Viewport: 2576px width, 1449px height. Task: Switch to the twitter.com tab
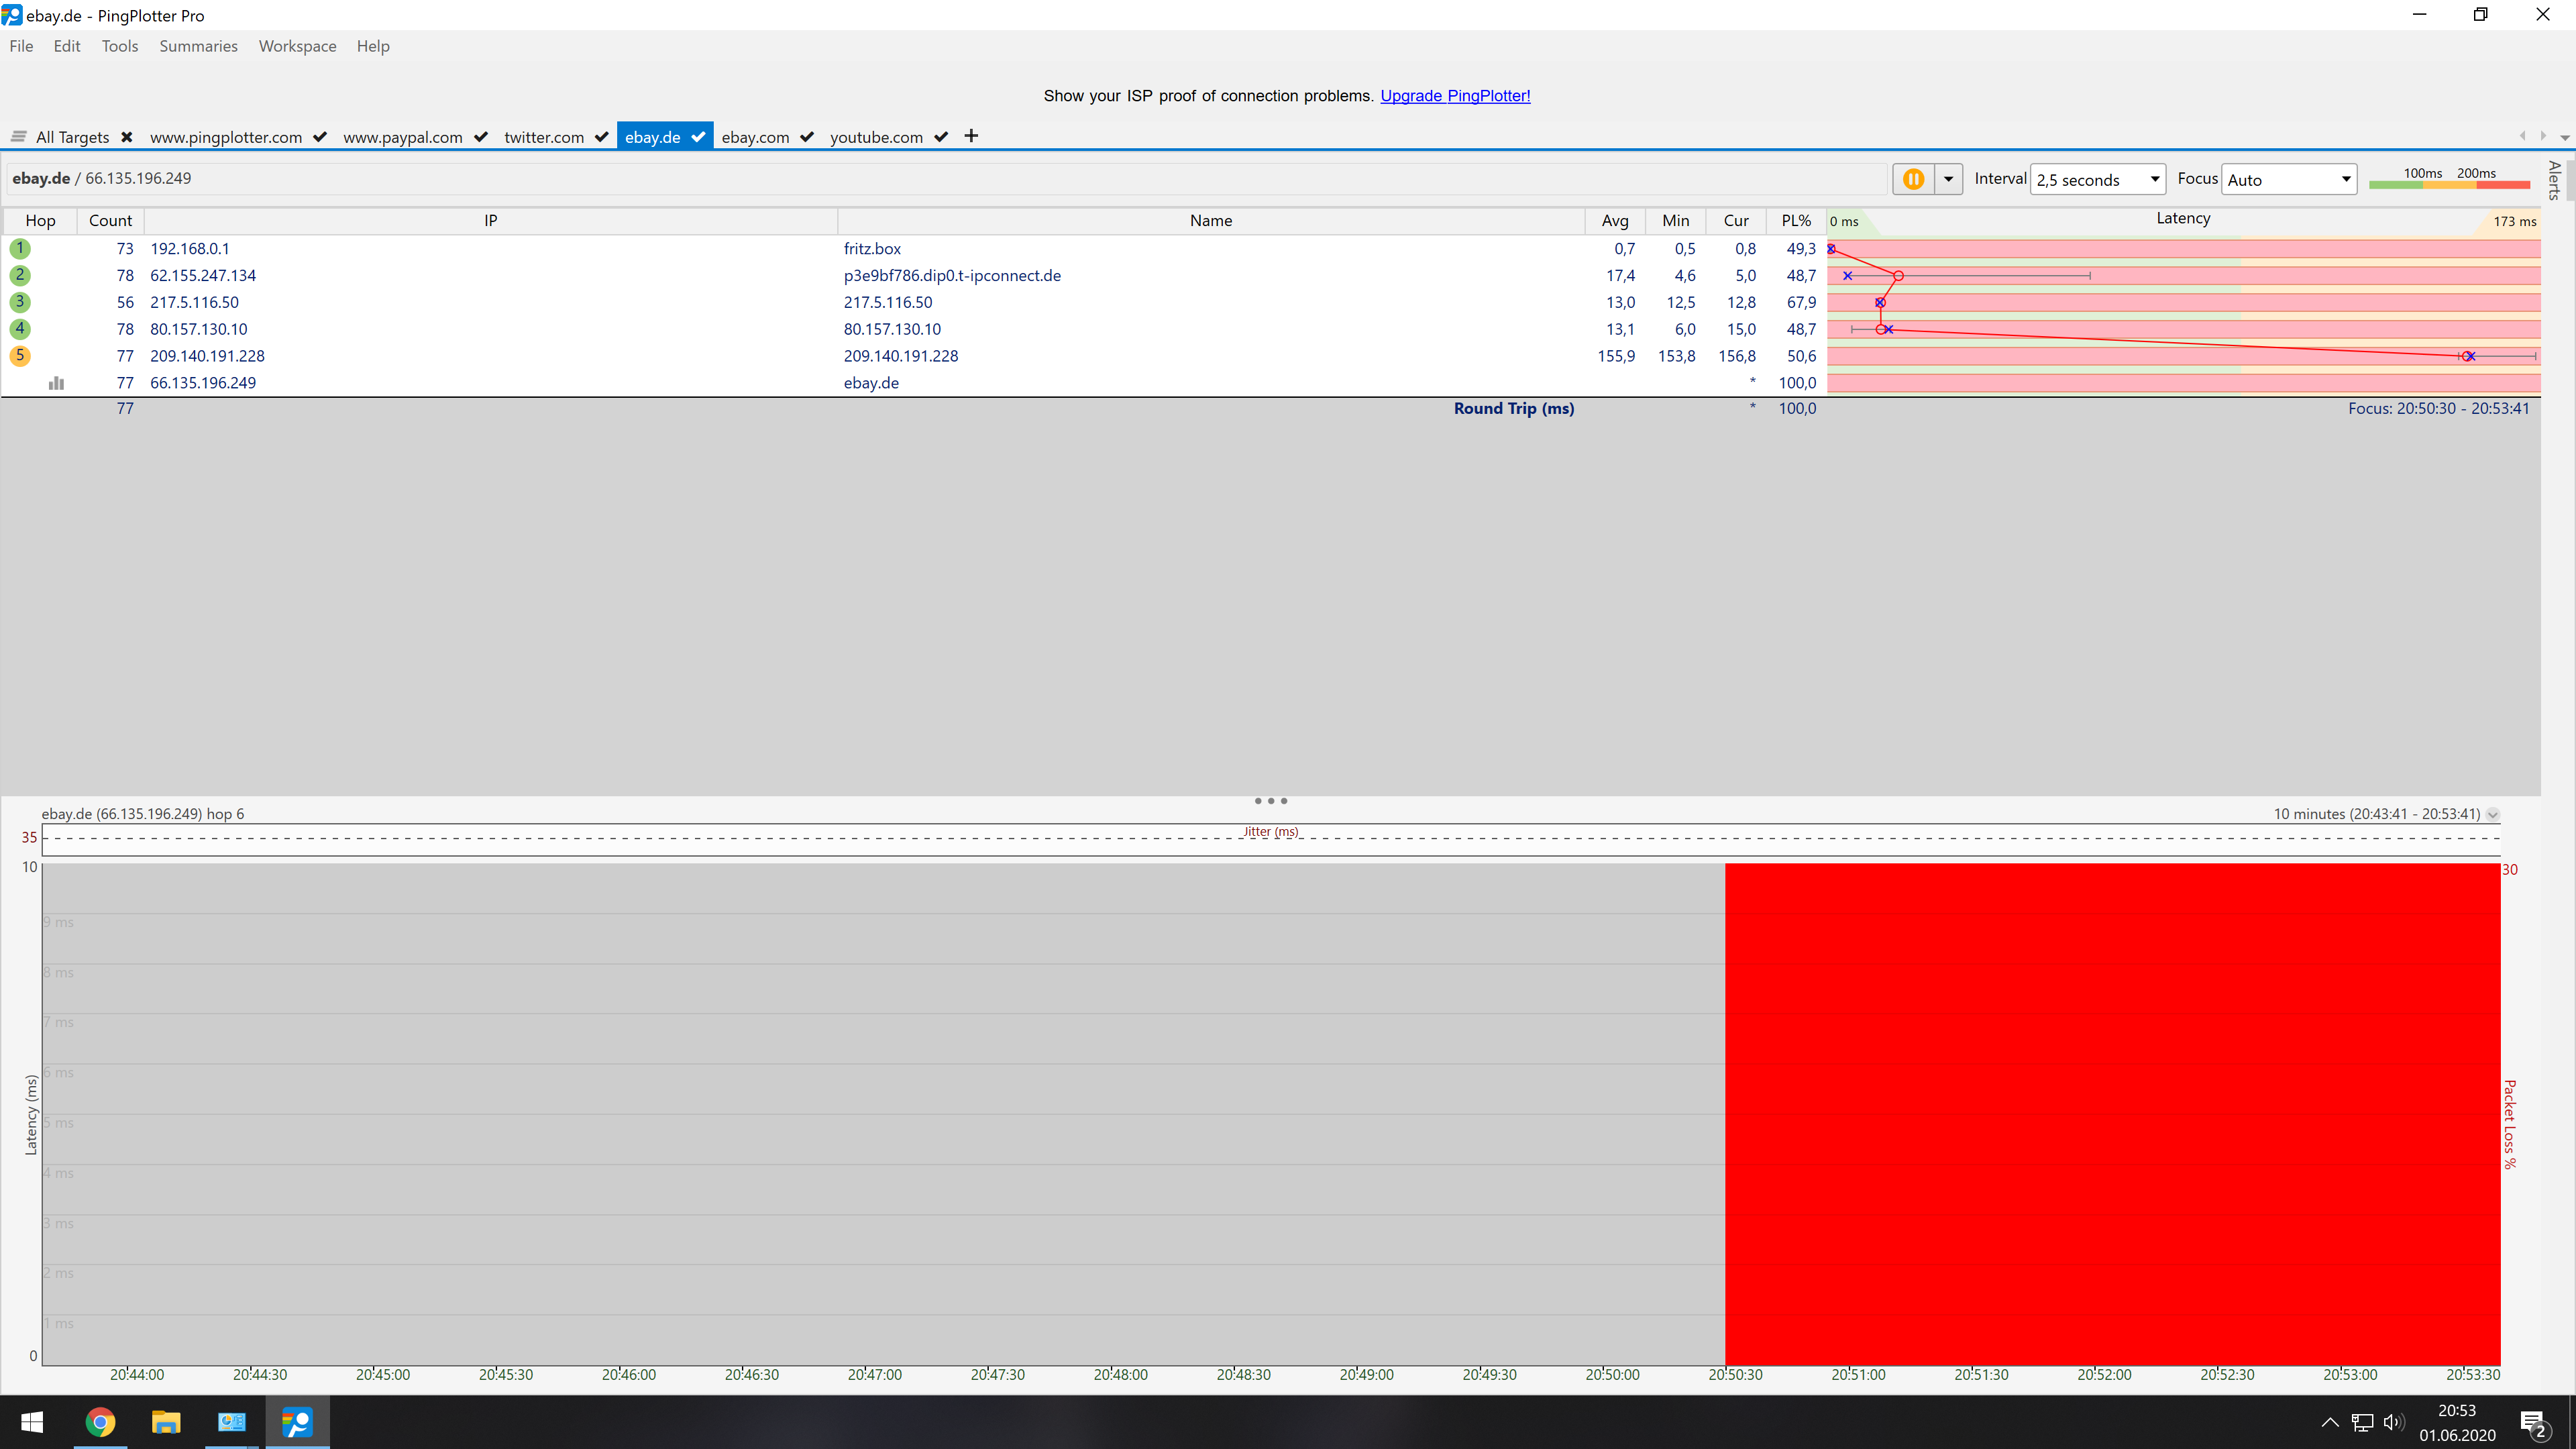click(544, 137)
